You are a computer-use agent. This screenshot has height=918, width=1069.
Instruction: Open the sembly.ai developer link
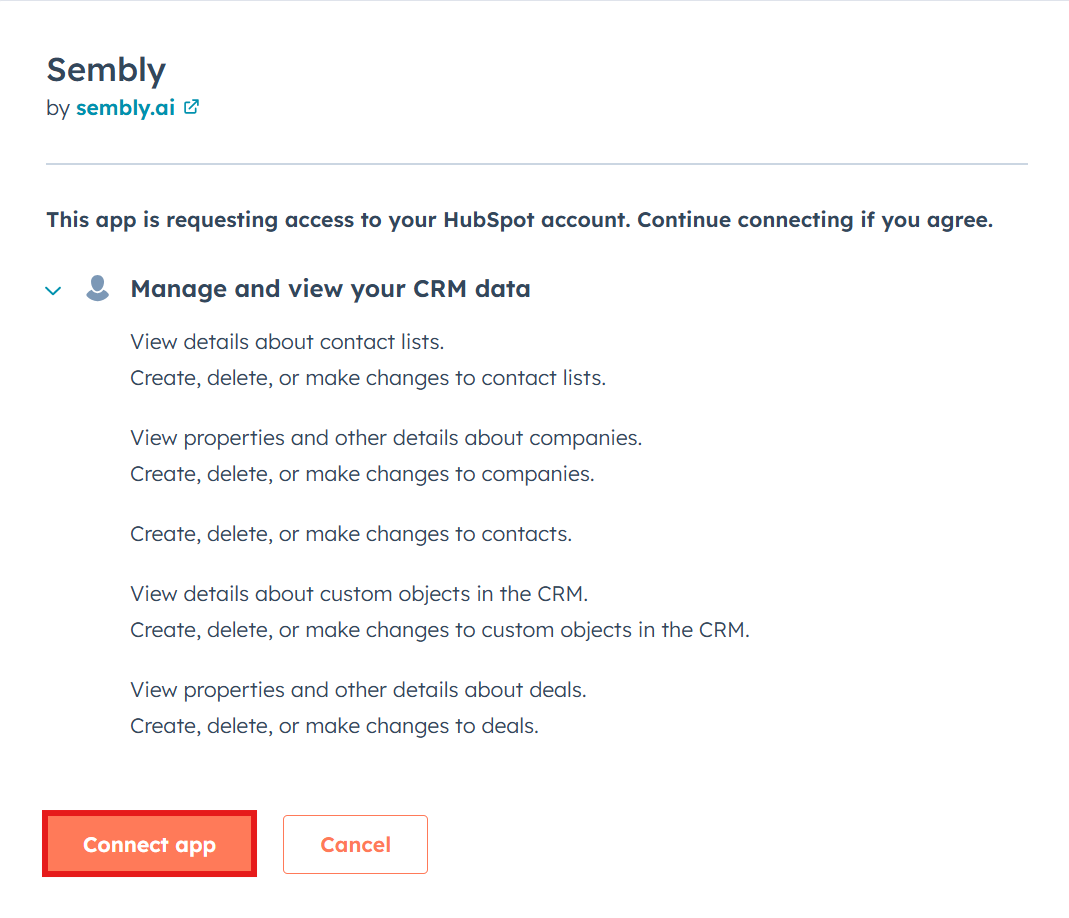[x=125, y=108]
